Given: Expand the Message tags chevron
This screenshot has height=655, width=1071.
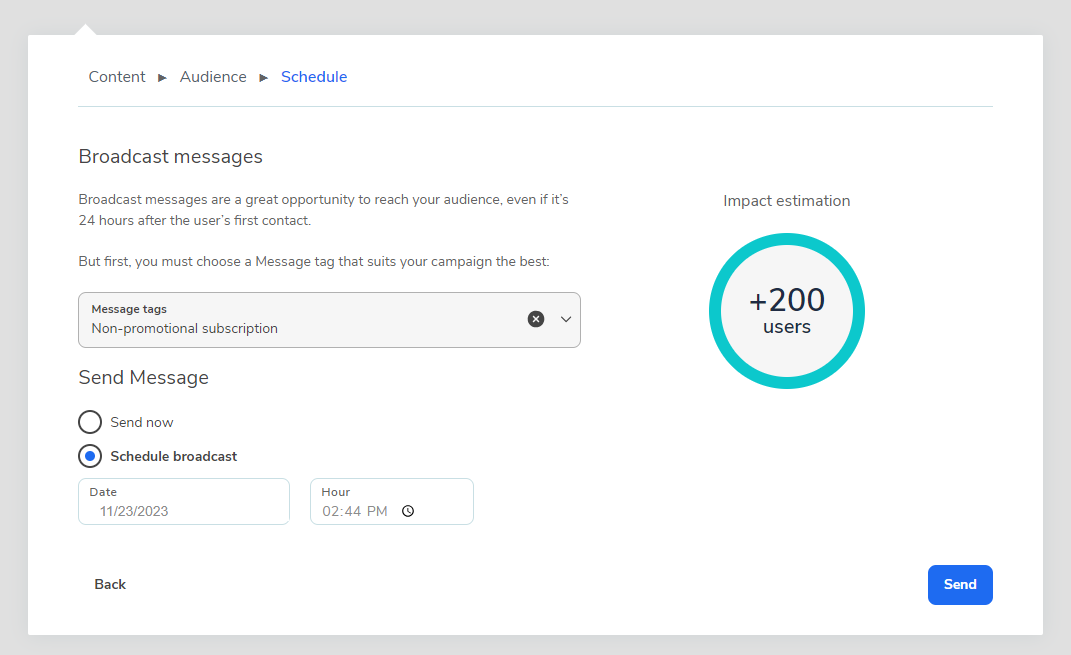Looking at the screenshot, I should pos(566,319).
